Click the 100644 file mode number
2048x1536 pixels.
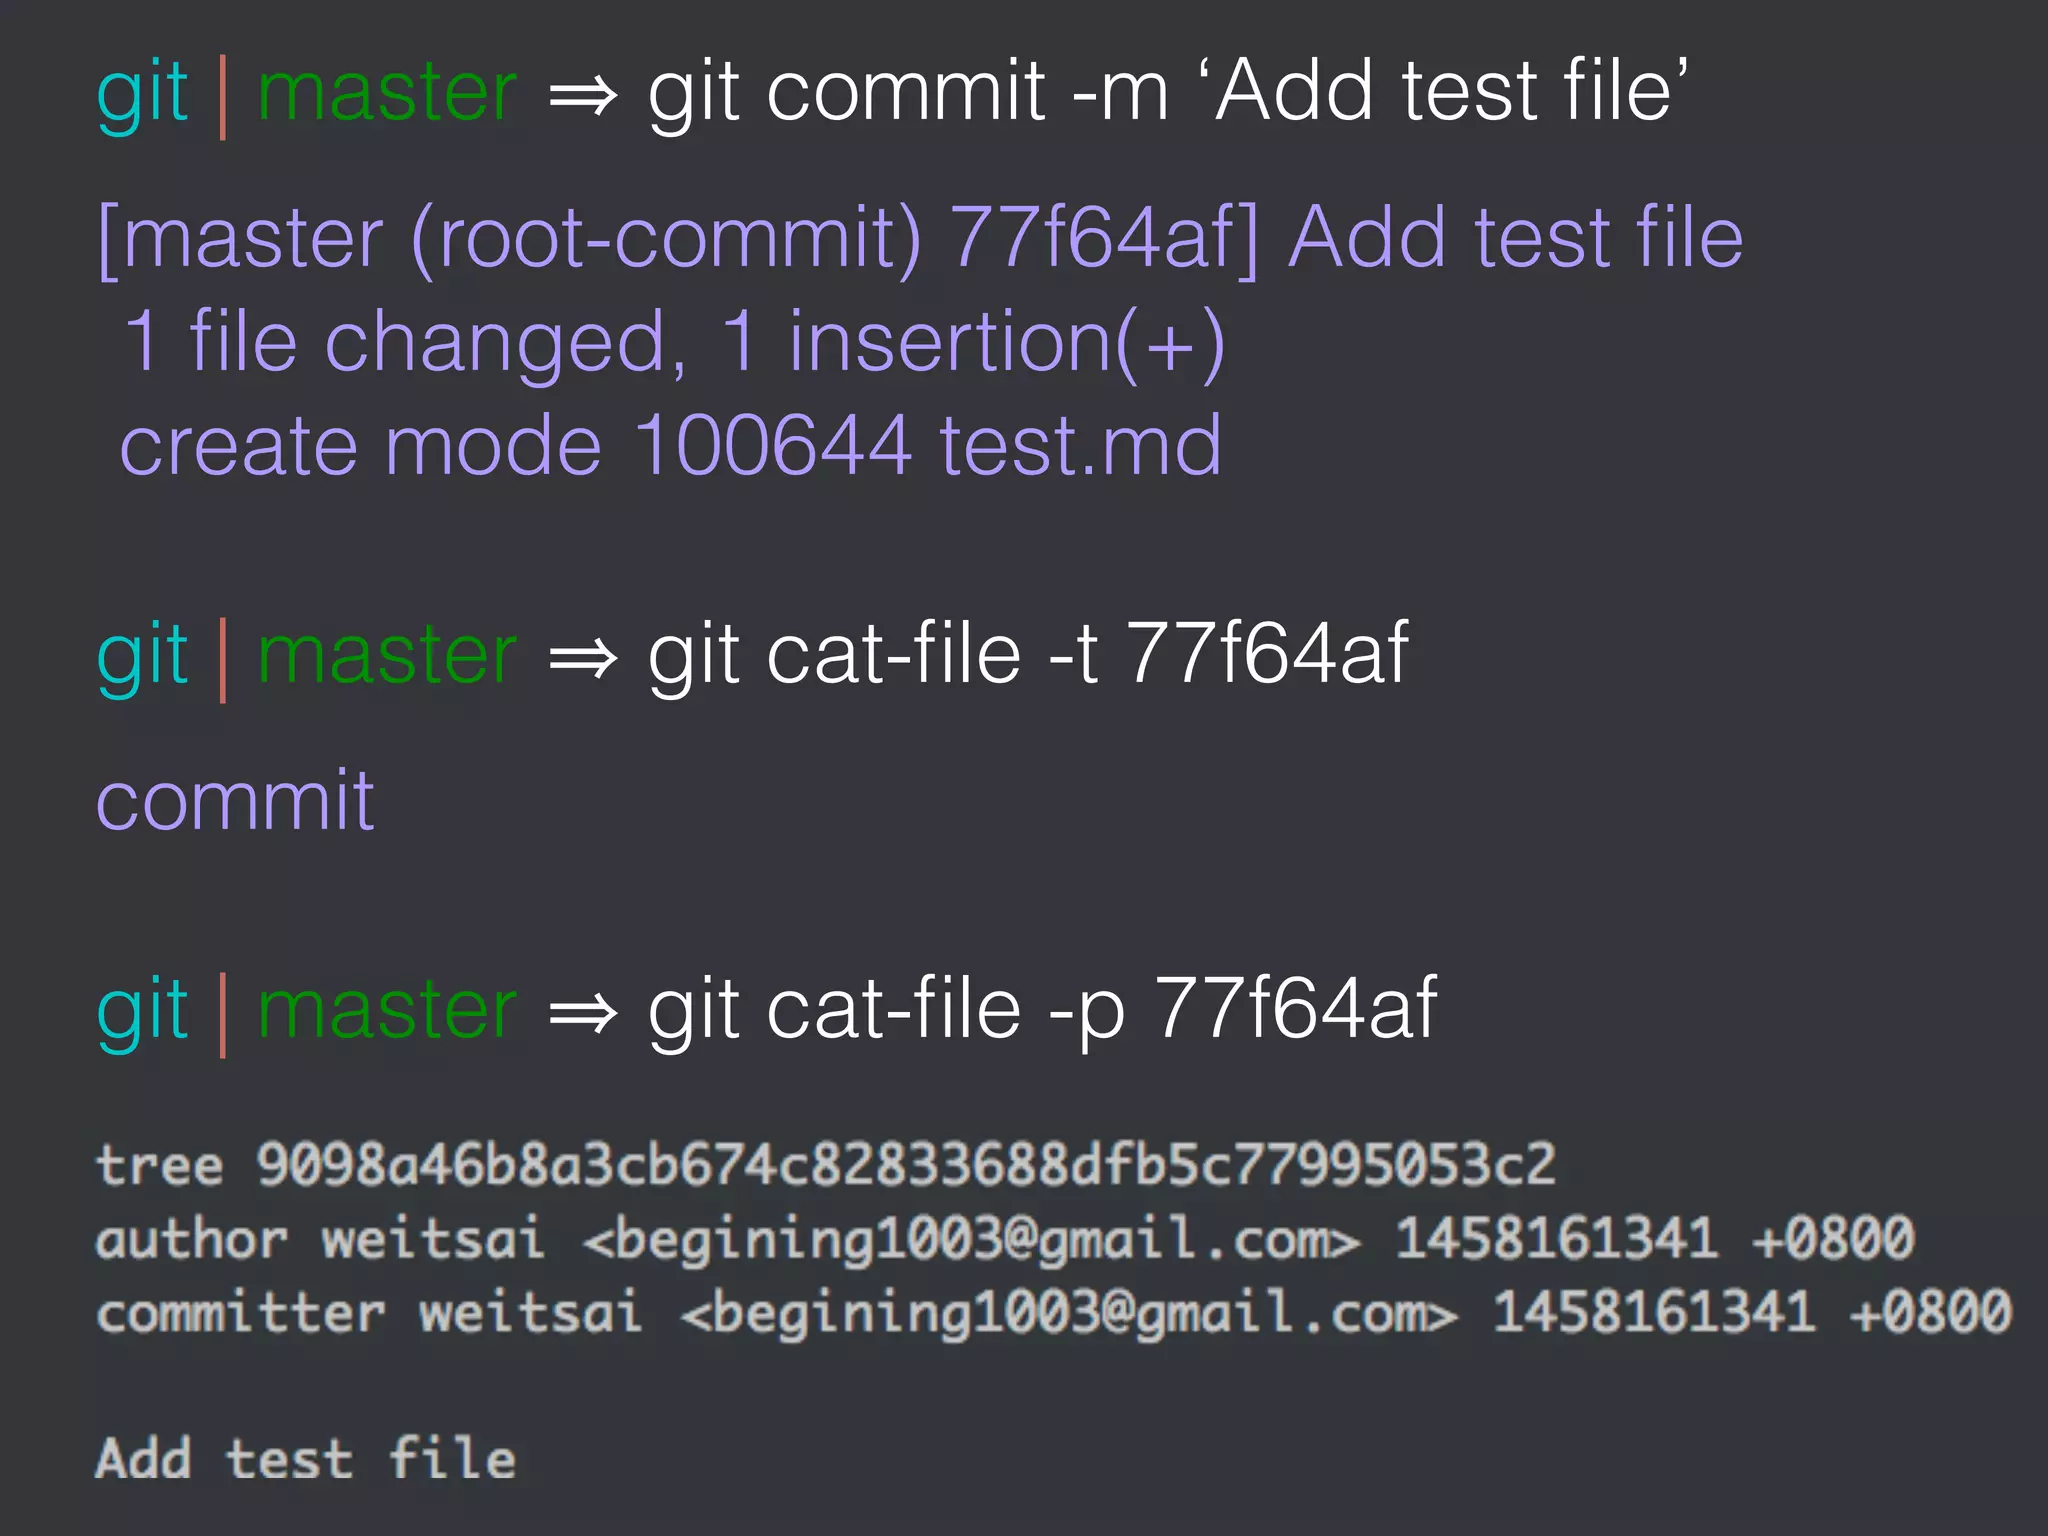point(773,445)
